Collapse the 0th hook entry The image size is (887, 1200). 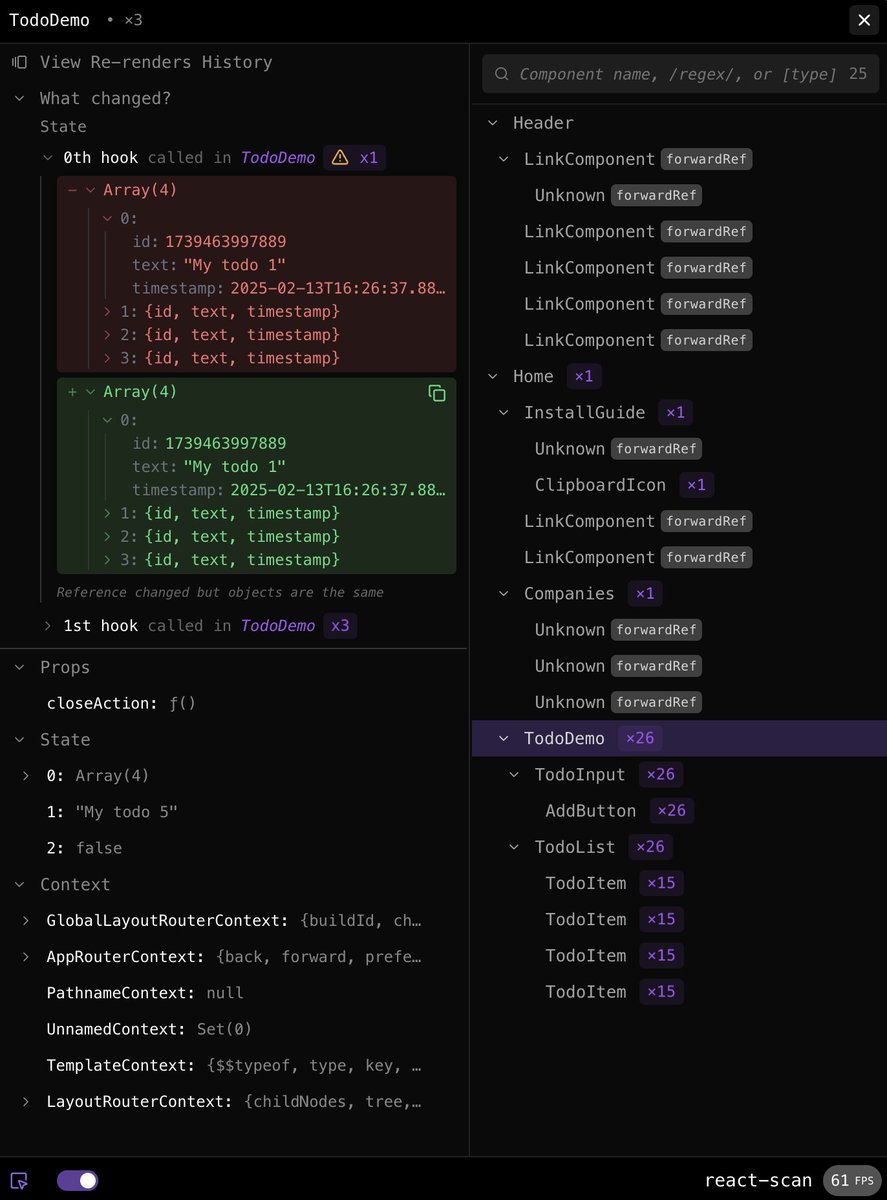pos(48,157)
